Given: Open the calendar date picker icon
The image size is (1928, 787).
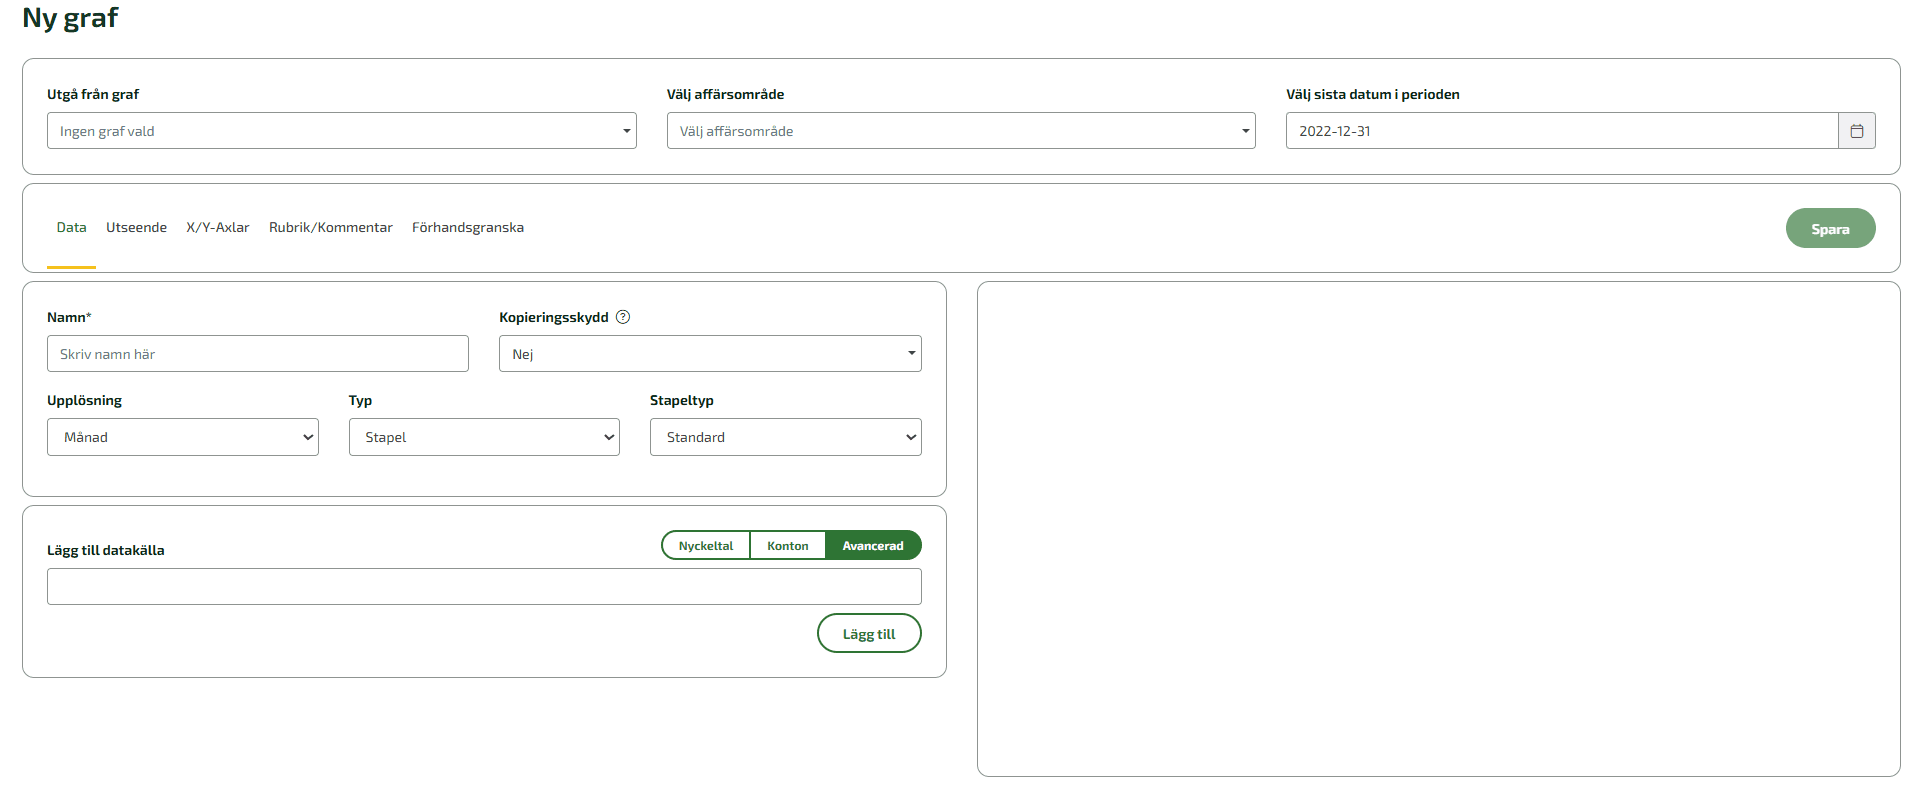Looking at the screenshot, I should point(1856,131).
